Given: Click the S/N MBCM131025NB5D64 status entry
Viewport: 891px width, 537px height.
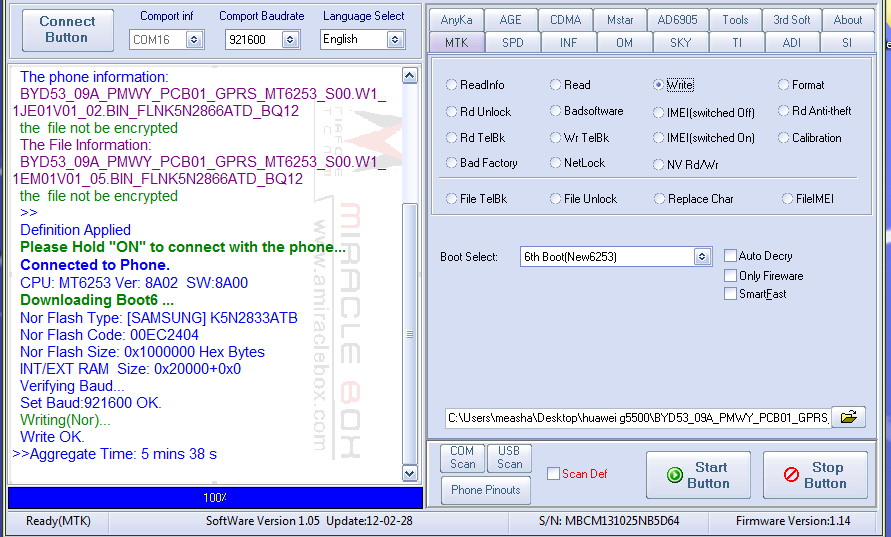Looking at the screenshot, I should pyautogui.click(x=609, y=521).
